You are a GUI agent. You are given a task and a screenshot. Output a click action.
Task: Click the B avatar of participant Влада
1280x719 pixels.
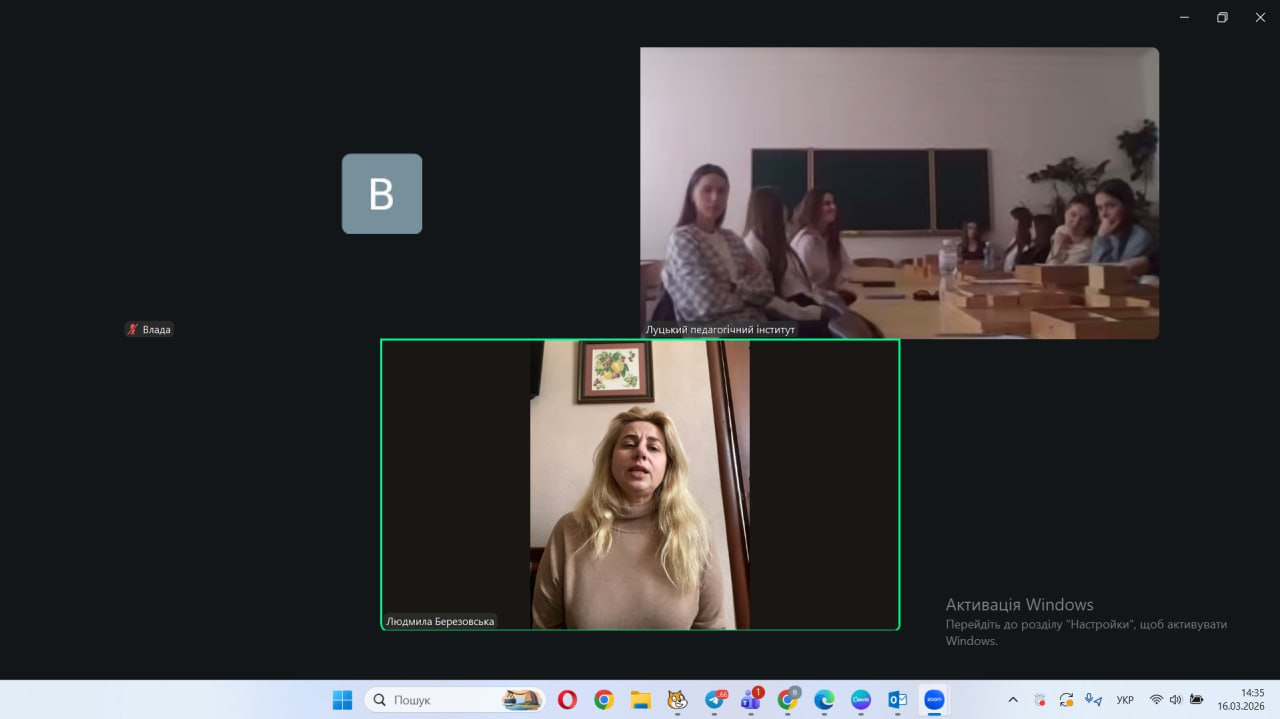[x=382, y=194]
